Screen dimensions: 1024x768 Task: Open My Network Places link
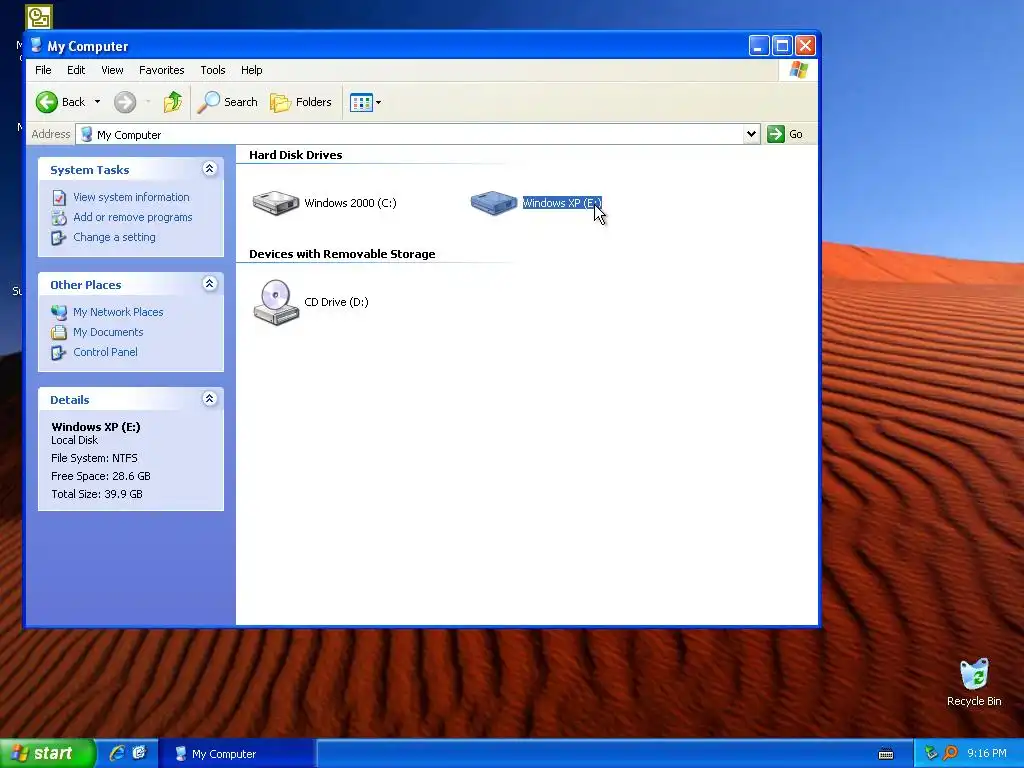pyautogui.click(x=118, y=312)
